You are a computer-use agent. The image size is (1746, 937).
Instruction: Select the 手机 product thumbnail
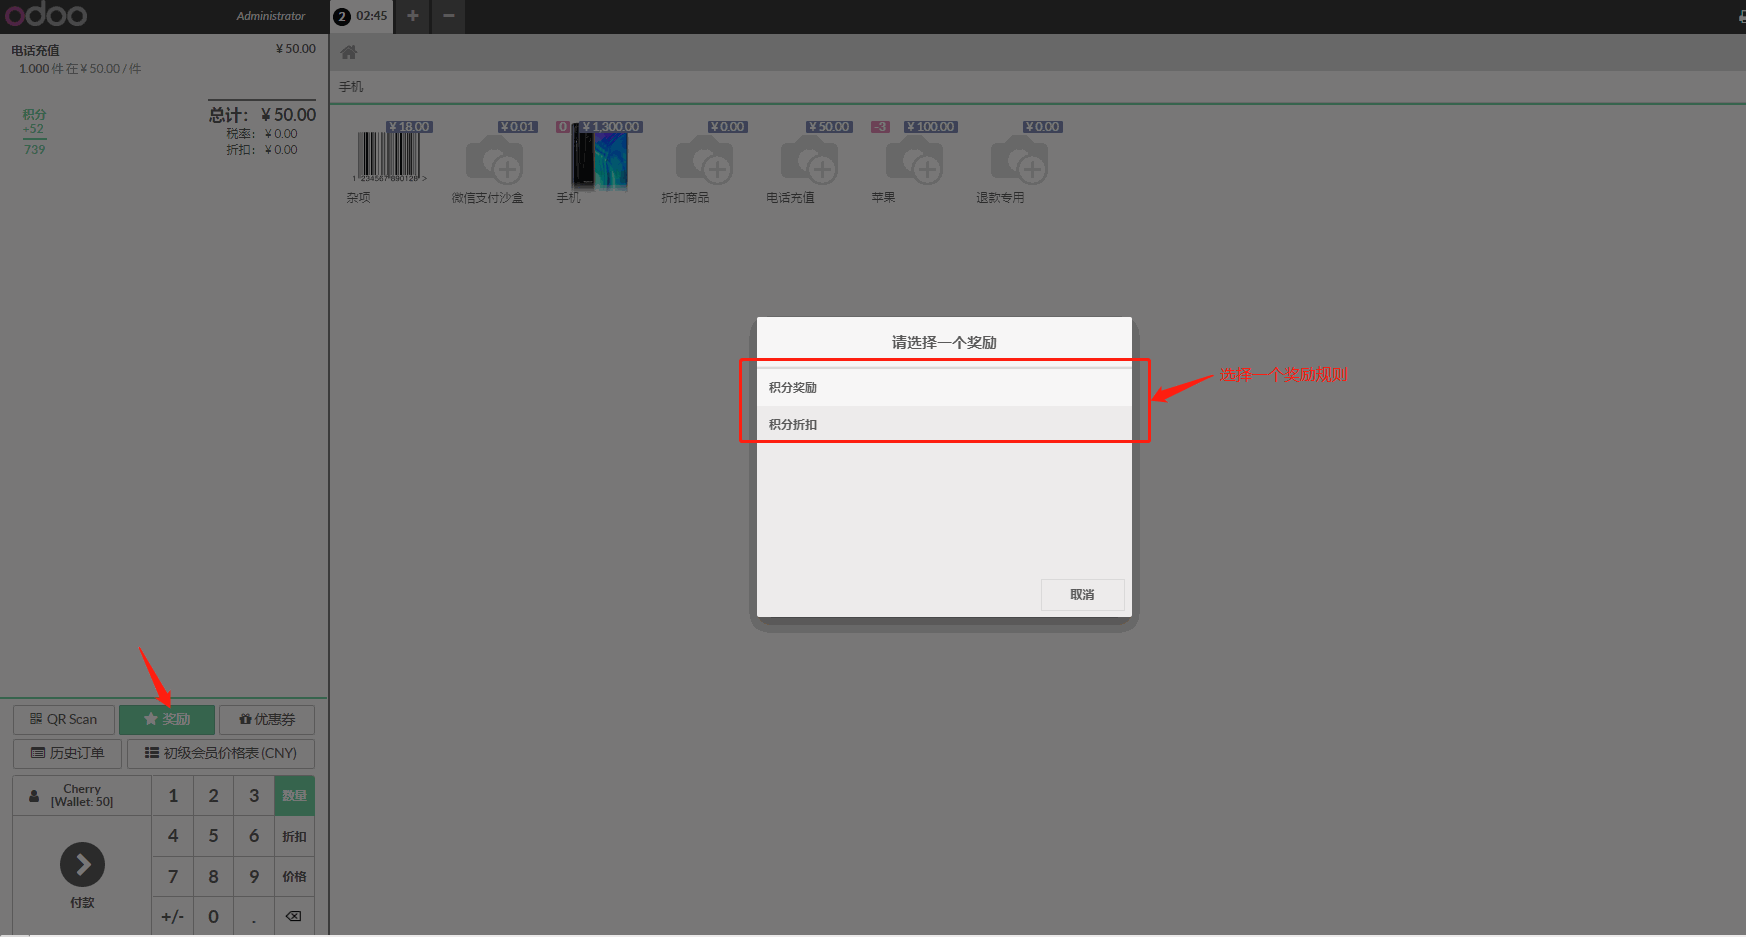[598, 160]
